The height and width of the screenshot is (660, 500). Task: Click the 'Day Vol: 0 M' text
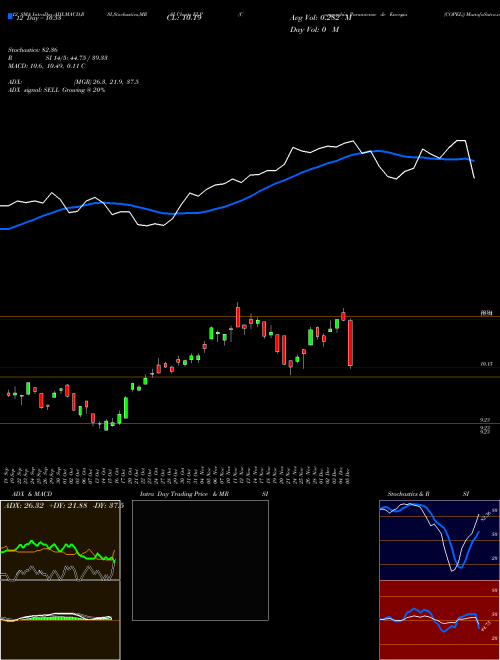(x=314, y=30)
